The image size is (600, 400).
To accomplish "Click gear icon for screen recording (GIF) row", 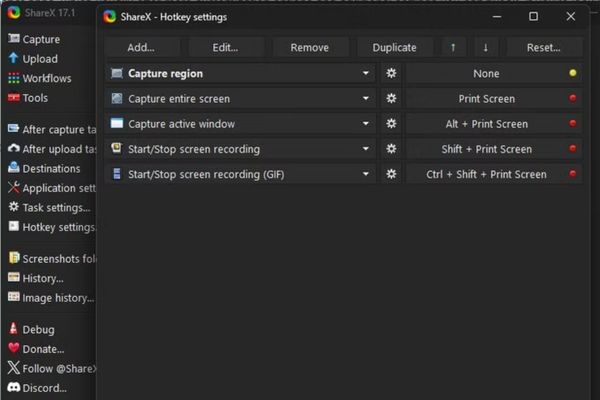I will click(391, 174).
